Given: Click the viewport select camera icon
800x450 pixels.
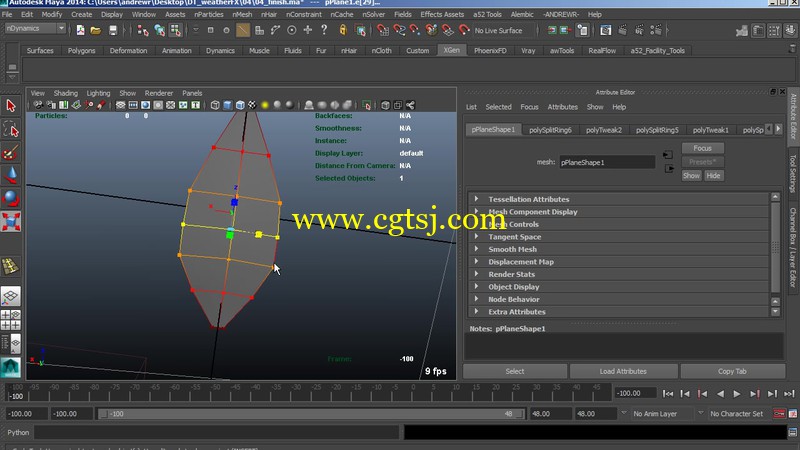Looking at the screenshot, I should (38, 105).
